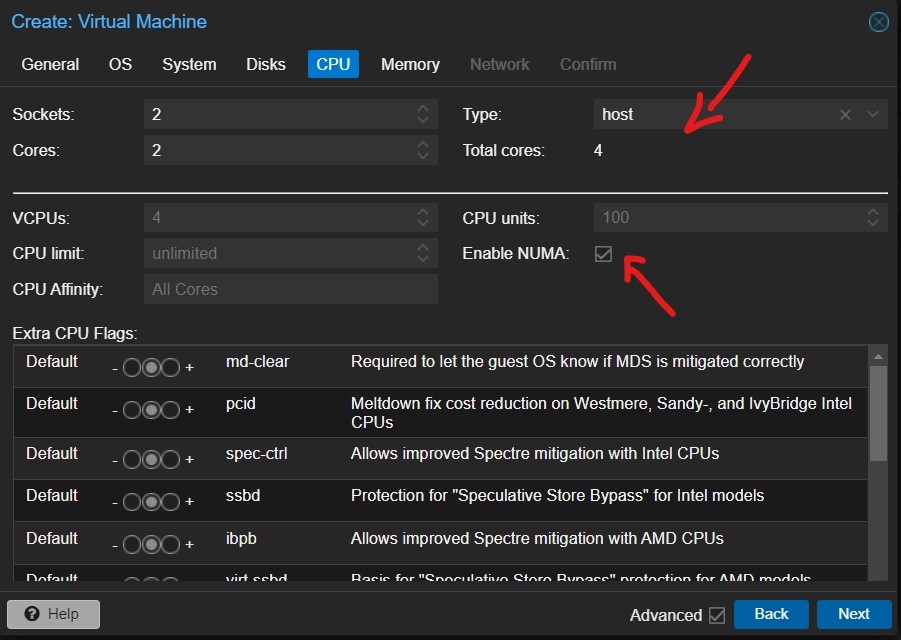Click the Back button
The height and width of the screenshot is (640, 901).
point(771,614)
